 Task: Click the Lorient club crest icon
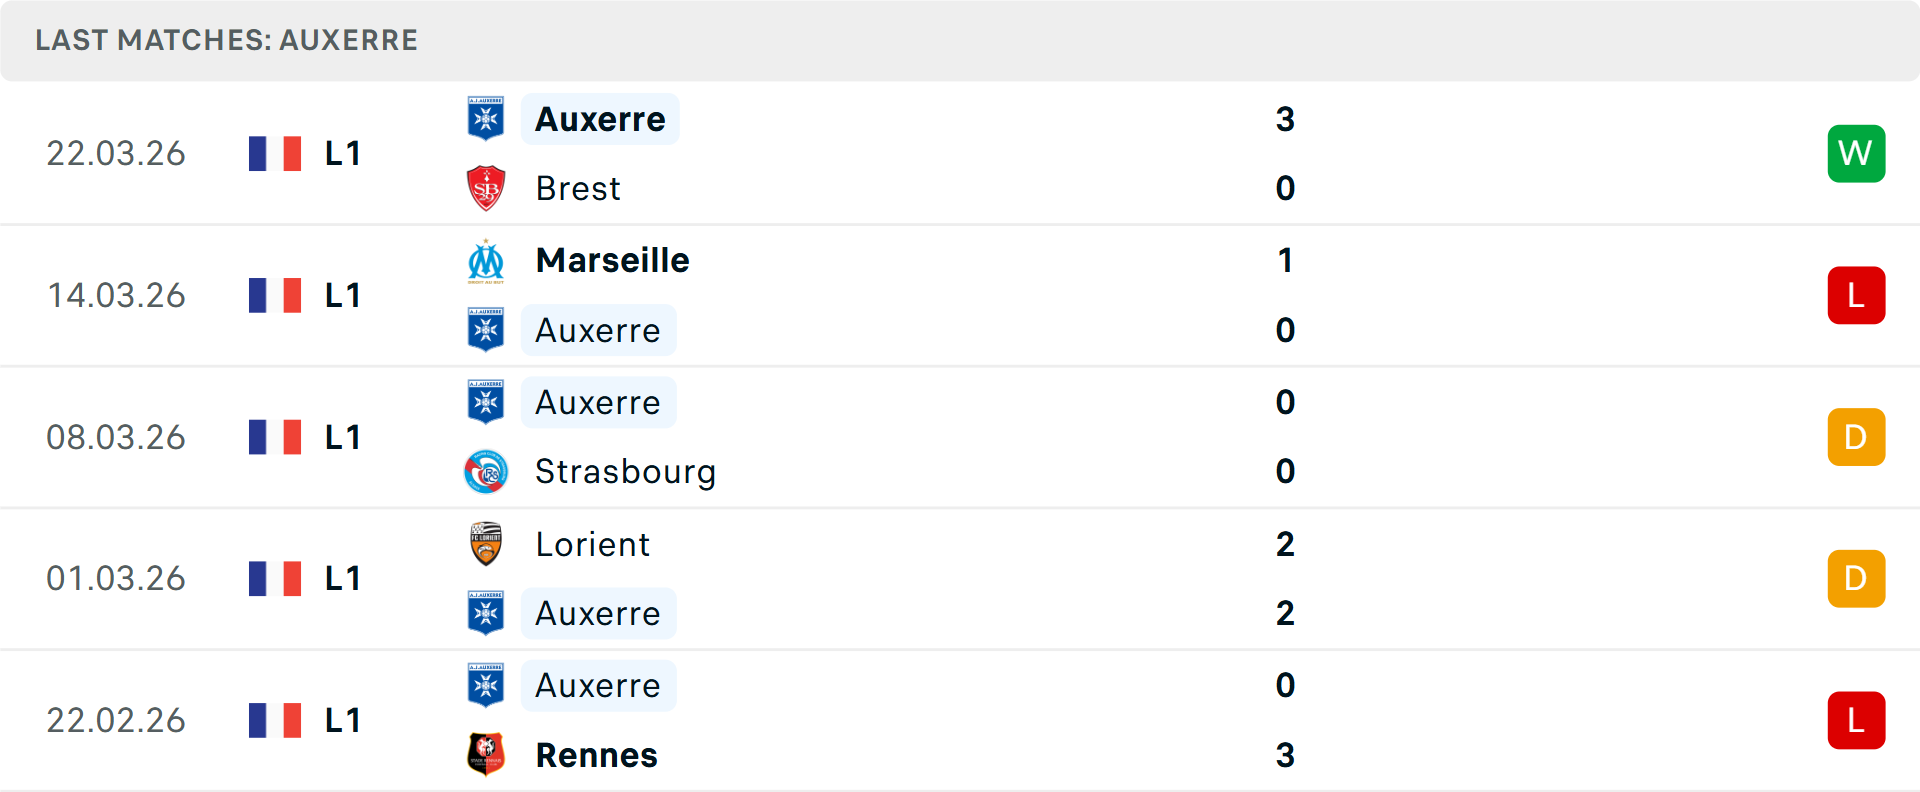(x=486, y=544)
